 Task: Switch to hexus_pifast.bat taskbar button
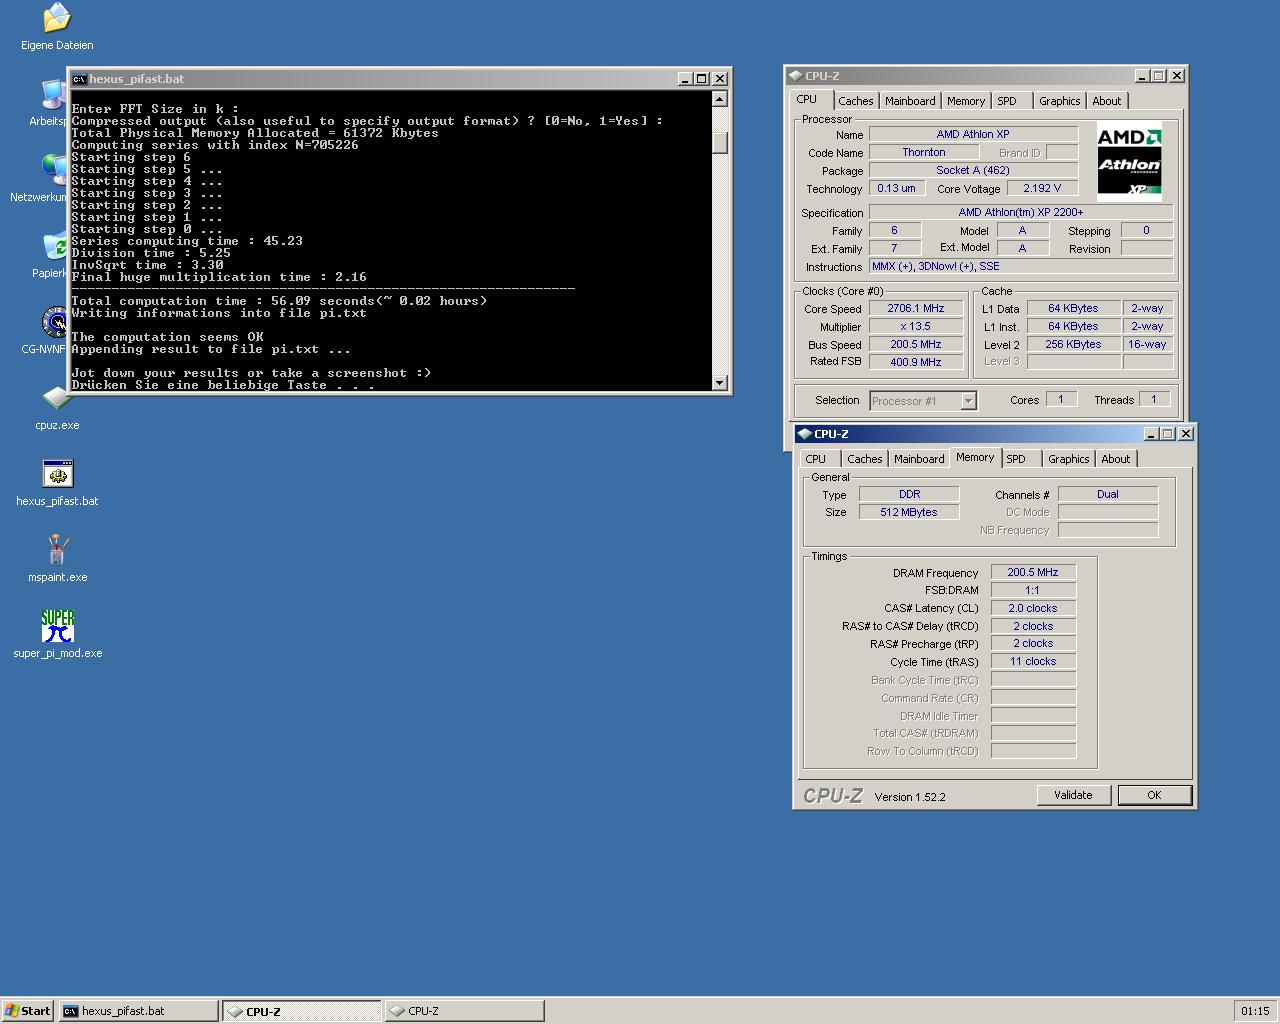click(138, 1011)
